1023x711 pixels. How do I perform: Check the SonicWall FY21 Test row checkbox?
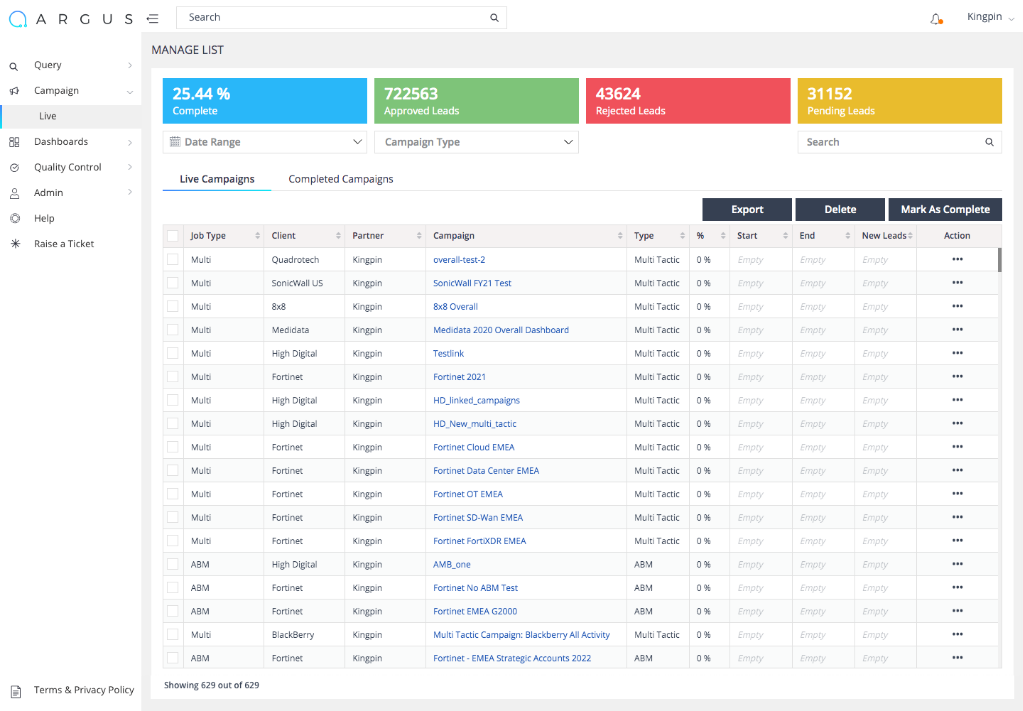[173, 283]
